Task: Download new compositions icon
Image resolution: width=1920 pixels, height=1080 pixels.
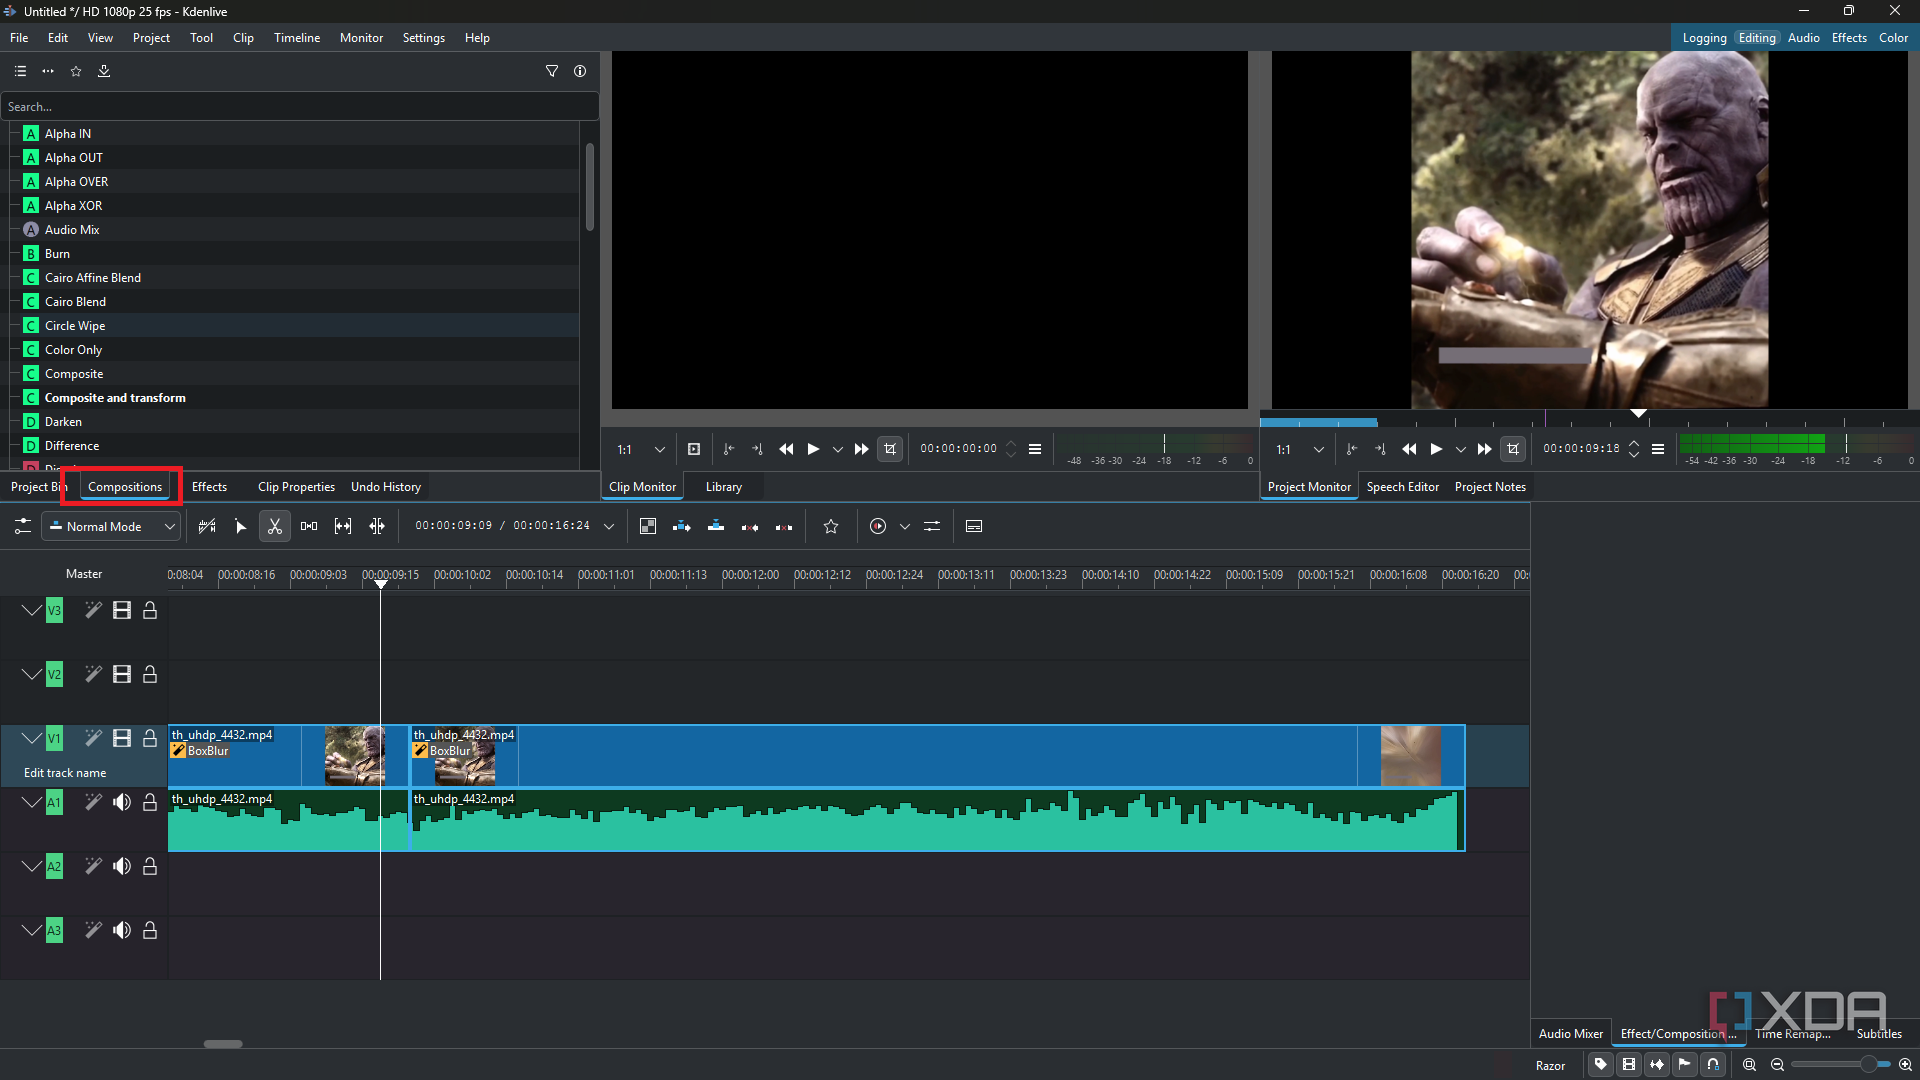Action: (x=104, y=71)
